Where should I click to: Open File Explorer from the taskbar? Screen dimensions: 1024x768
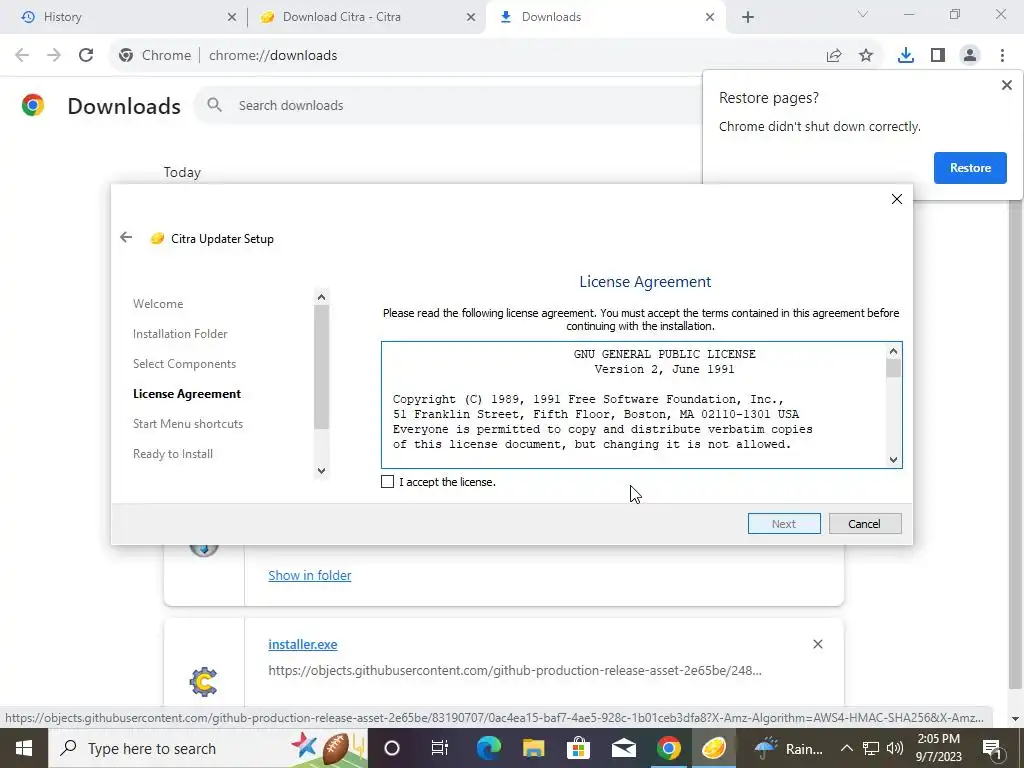(534, 748)
